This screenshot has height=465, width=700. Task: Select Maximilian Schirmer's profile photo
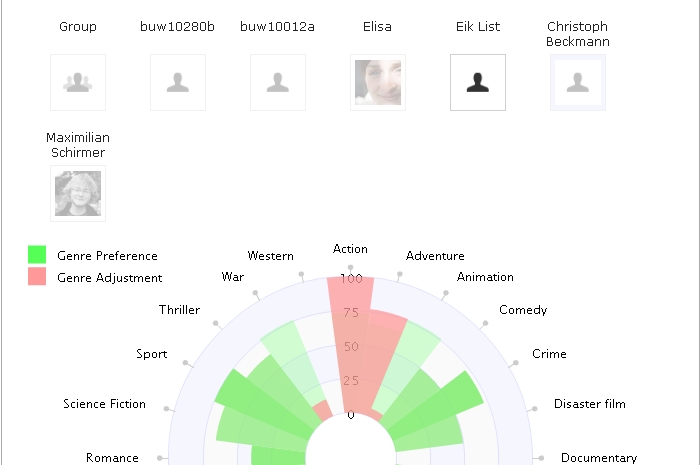point(78,193)
